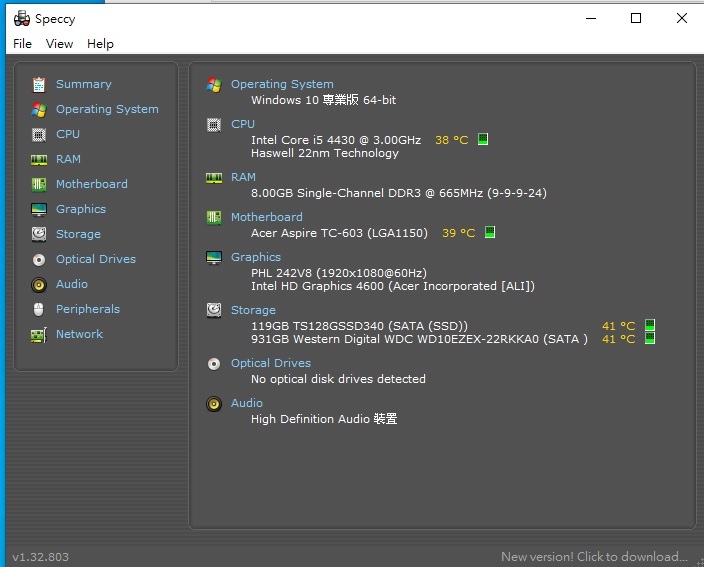Click the CPU chip icon in sidebar

[39, 134]
